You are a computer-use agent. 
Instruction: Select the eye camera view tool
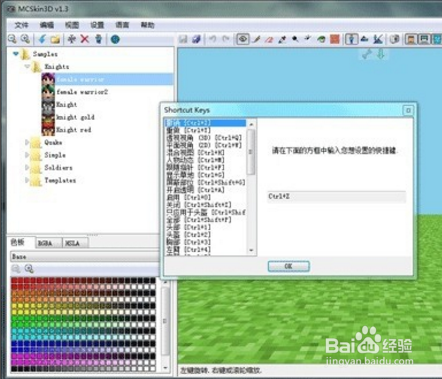click(x=243, y=39)
